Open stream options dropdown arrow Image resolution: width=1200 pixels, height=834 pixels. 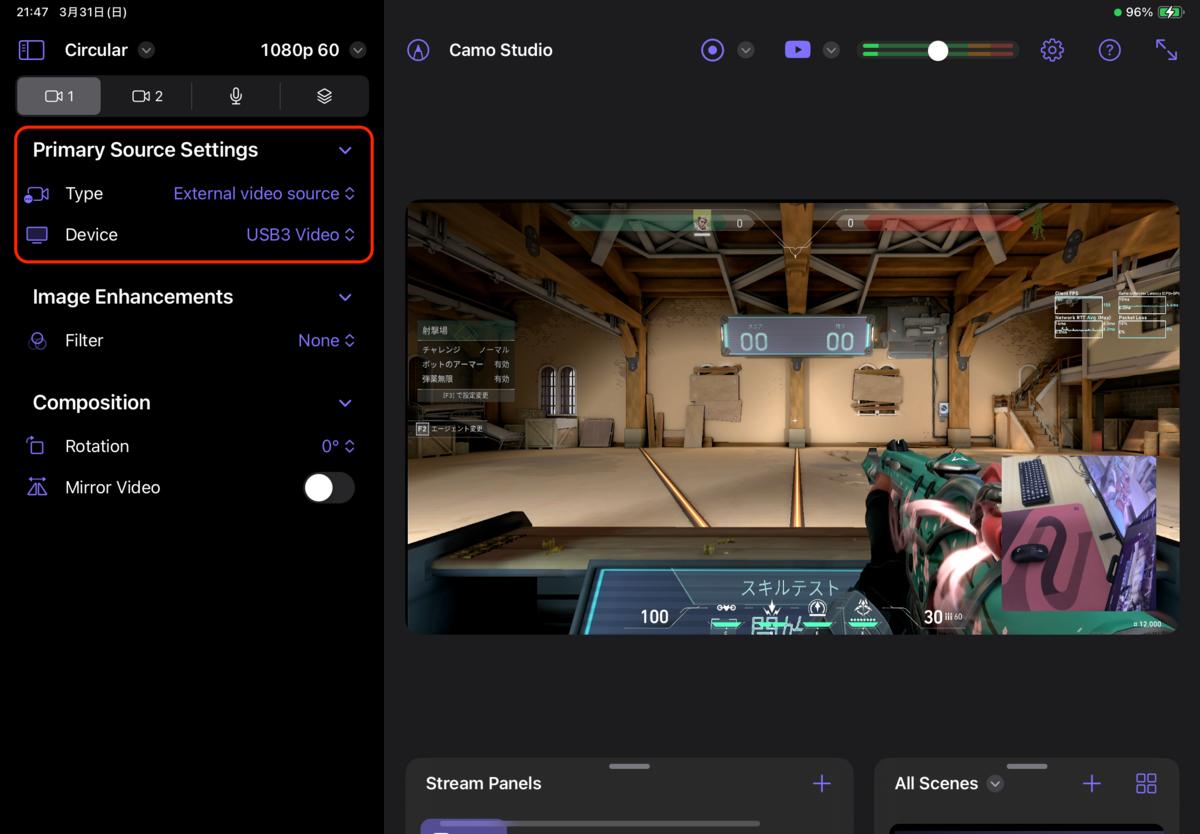click(x=831, y=50)
